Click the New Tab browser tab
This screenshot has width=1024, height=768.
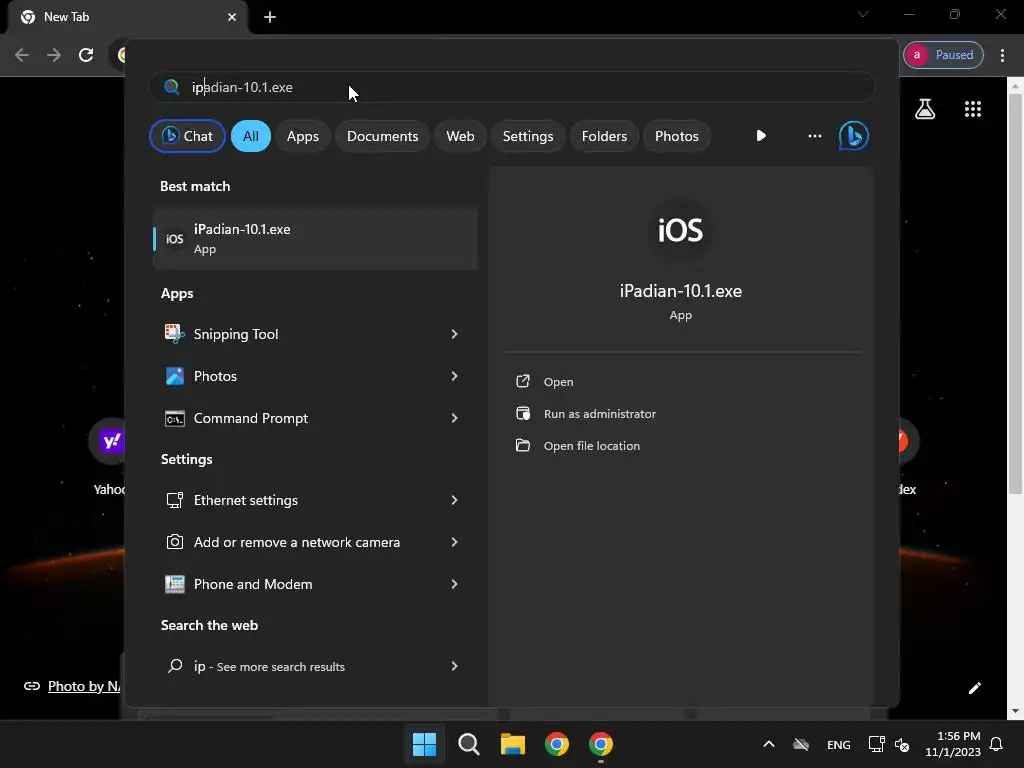[x=128, y=17]
